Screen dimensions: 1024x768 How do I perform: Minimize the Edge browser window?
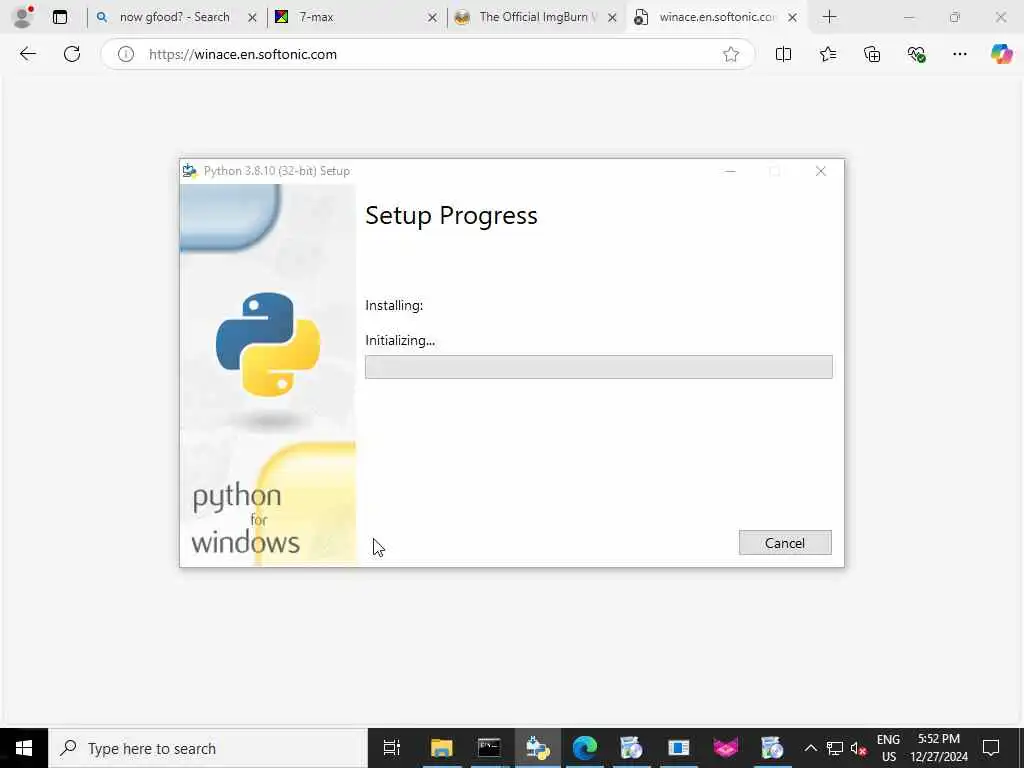point(909,17)
